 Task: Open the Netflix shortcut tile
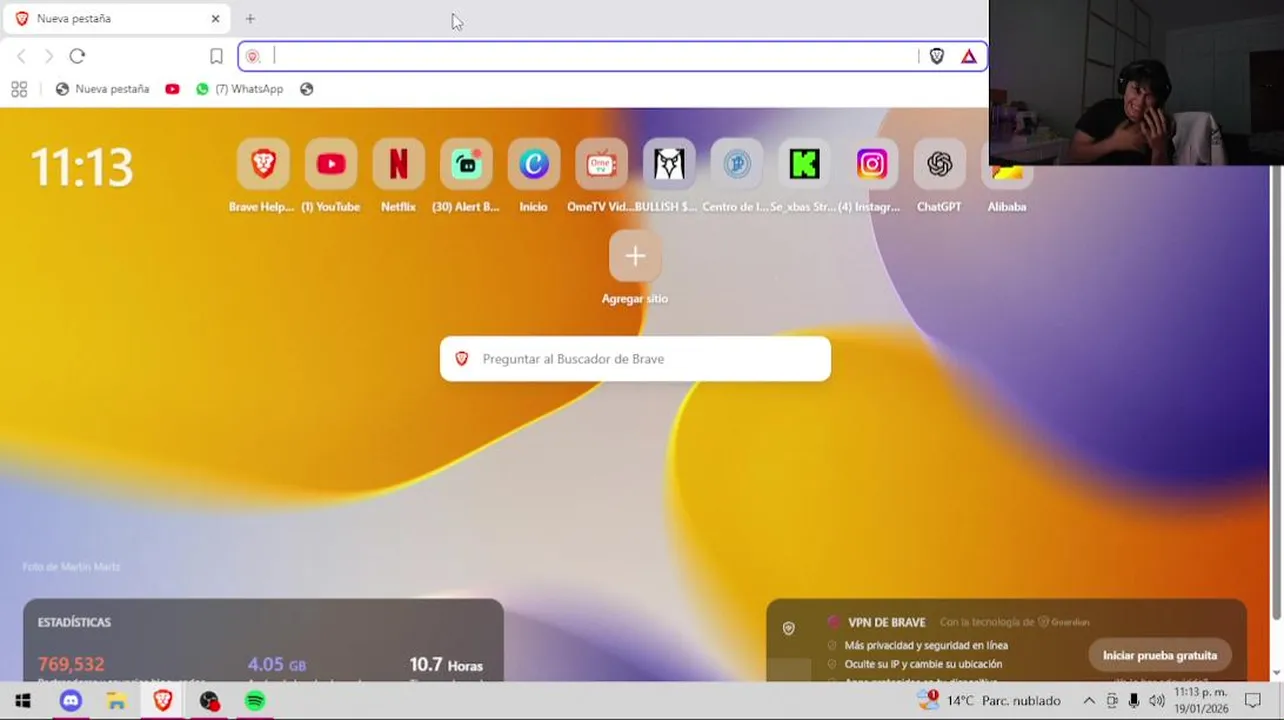tap(398, 164)
